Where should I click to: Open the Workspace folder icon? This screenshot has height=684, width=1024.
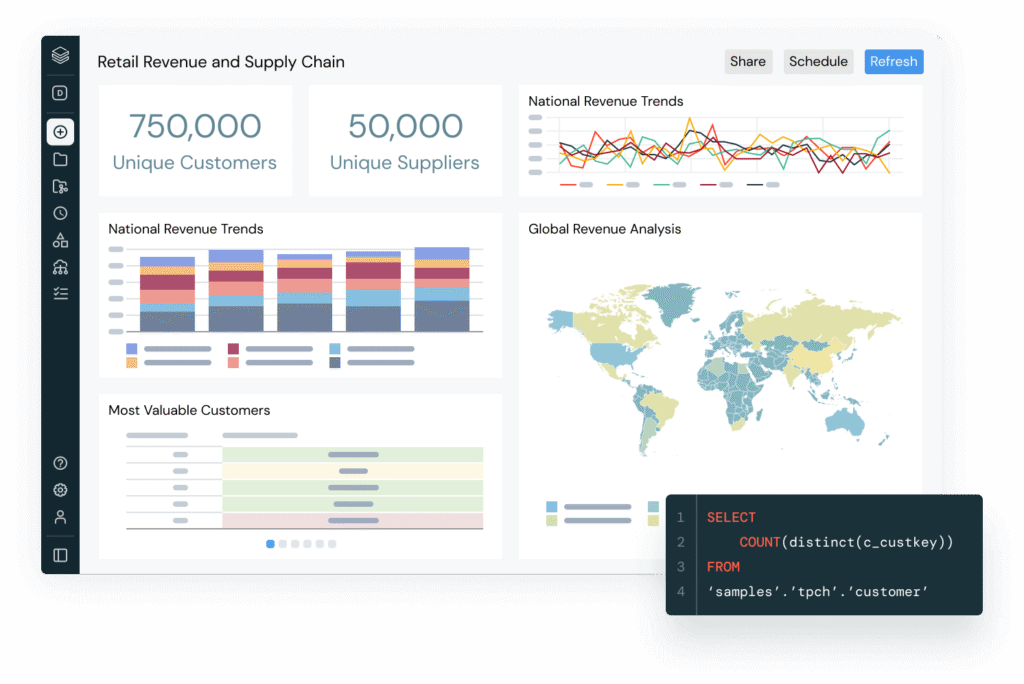pos(60,159)
